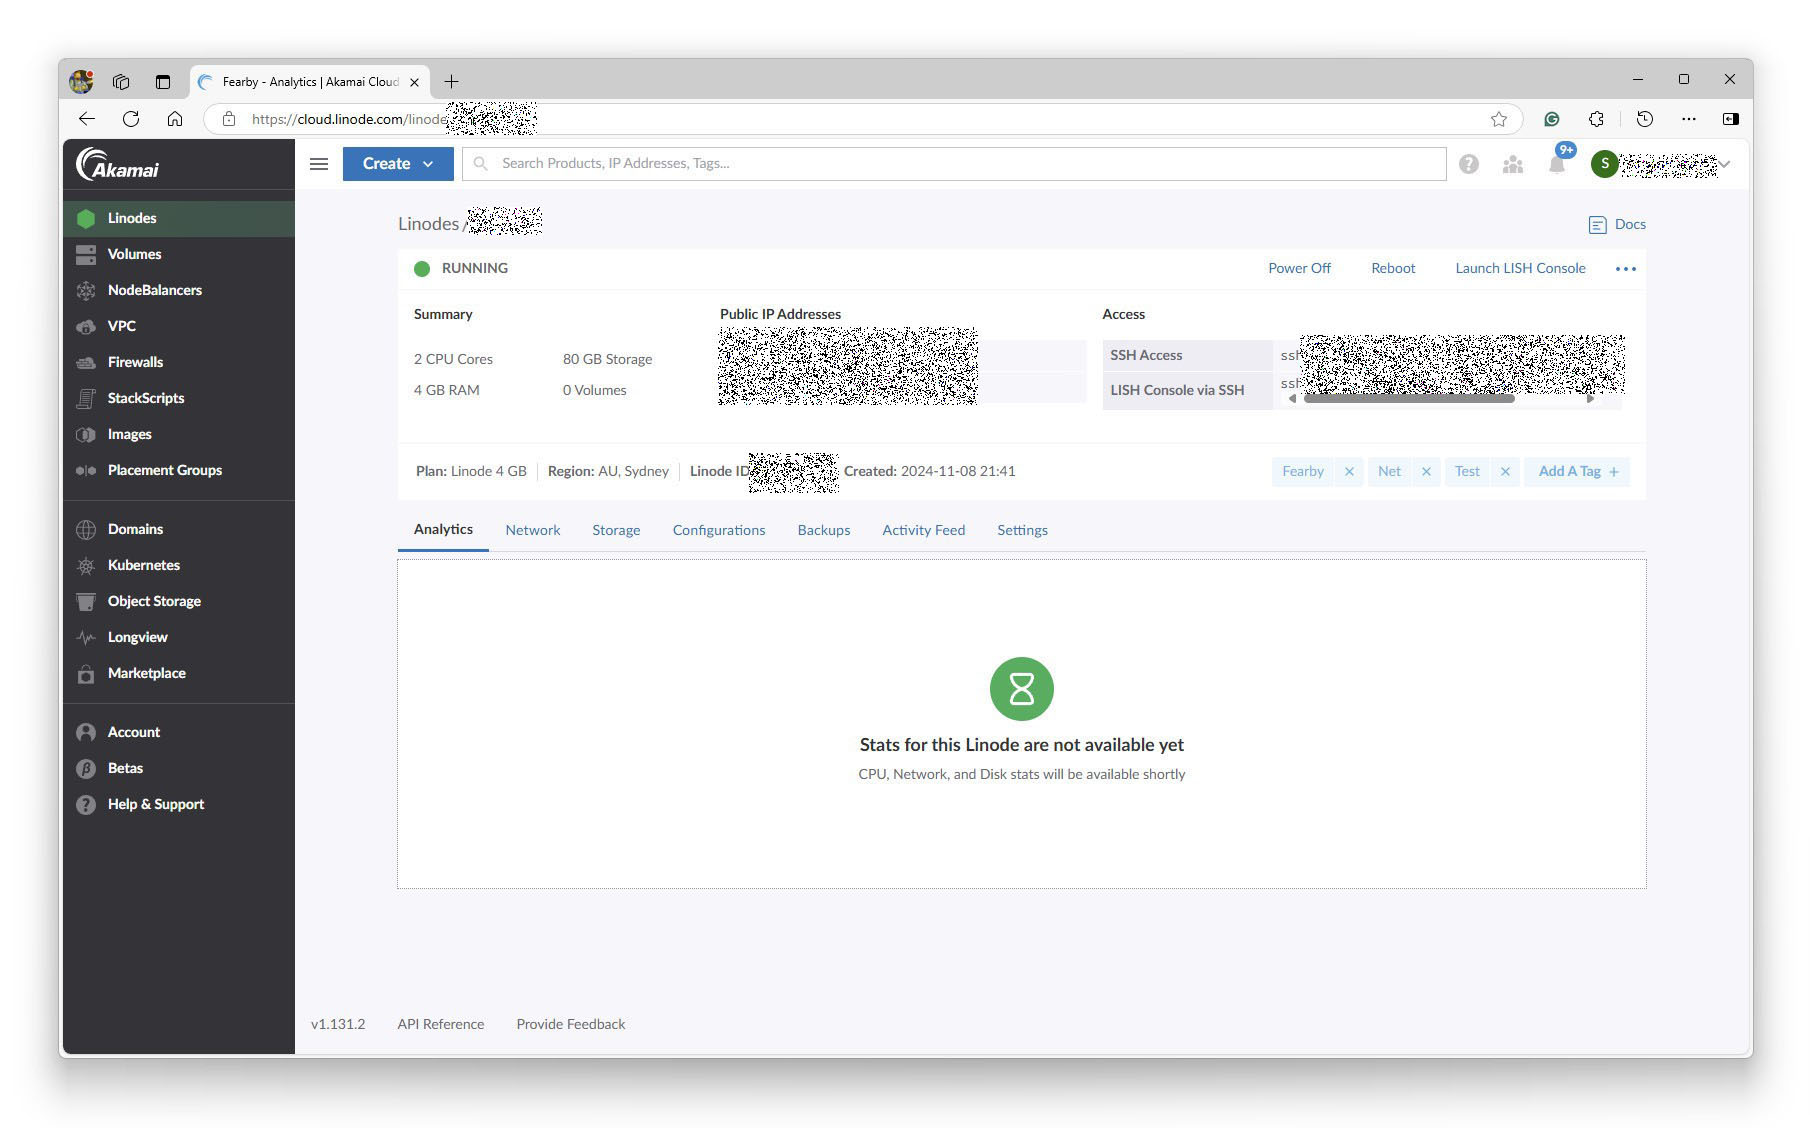Remove the Net tag
1810x1128 pixels.
1426,472
